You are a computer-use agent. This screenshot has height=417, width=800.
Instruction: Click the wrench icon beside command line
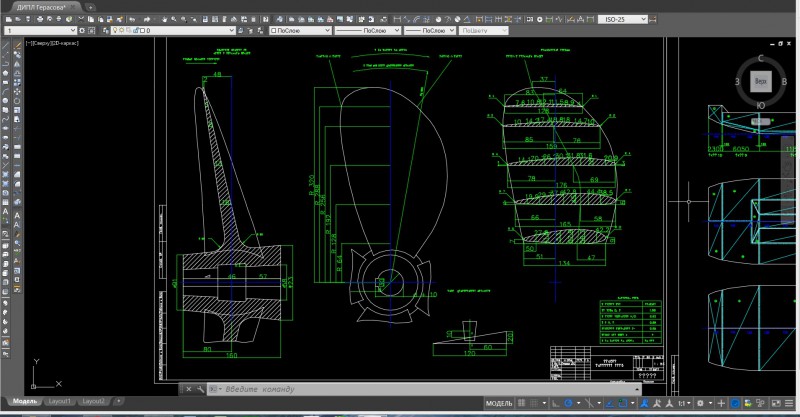(x=201, y=389)
